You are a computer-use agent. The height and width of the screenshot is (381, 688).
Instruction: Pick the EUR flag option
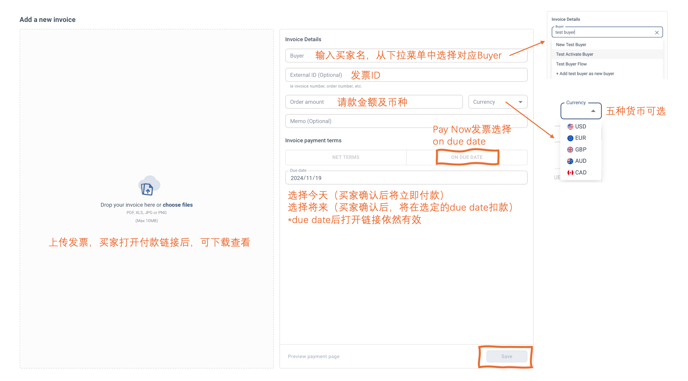click(x=577, y=138)
